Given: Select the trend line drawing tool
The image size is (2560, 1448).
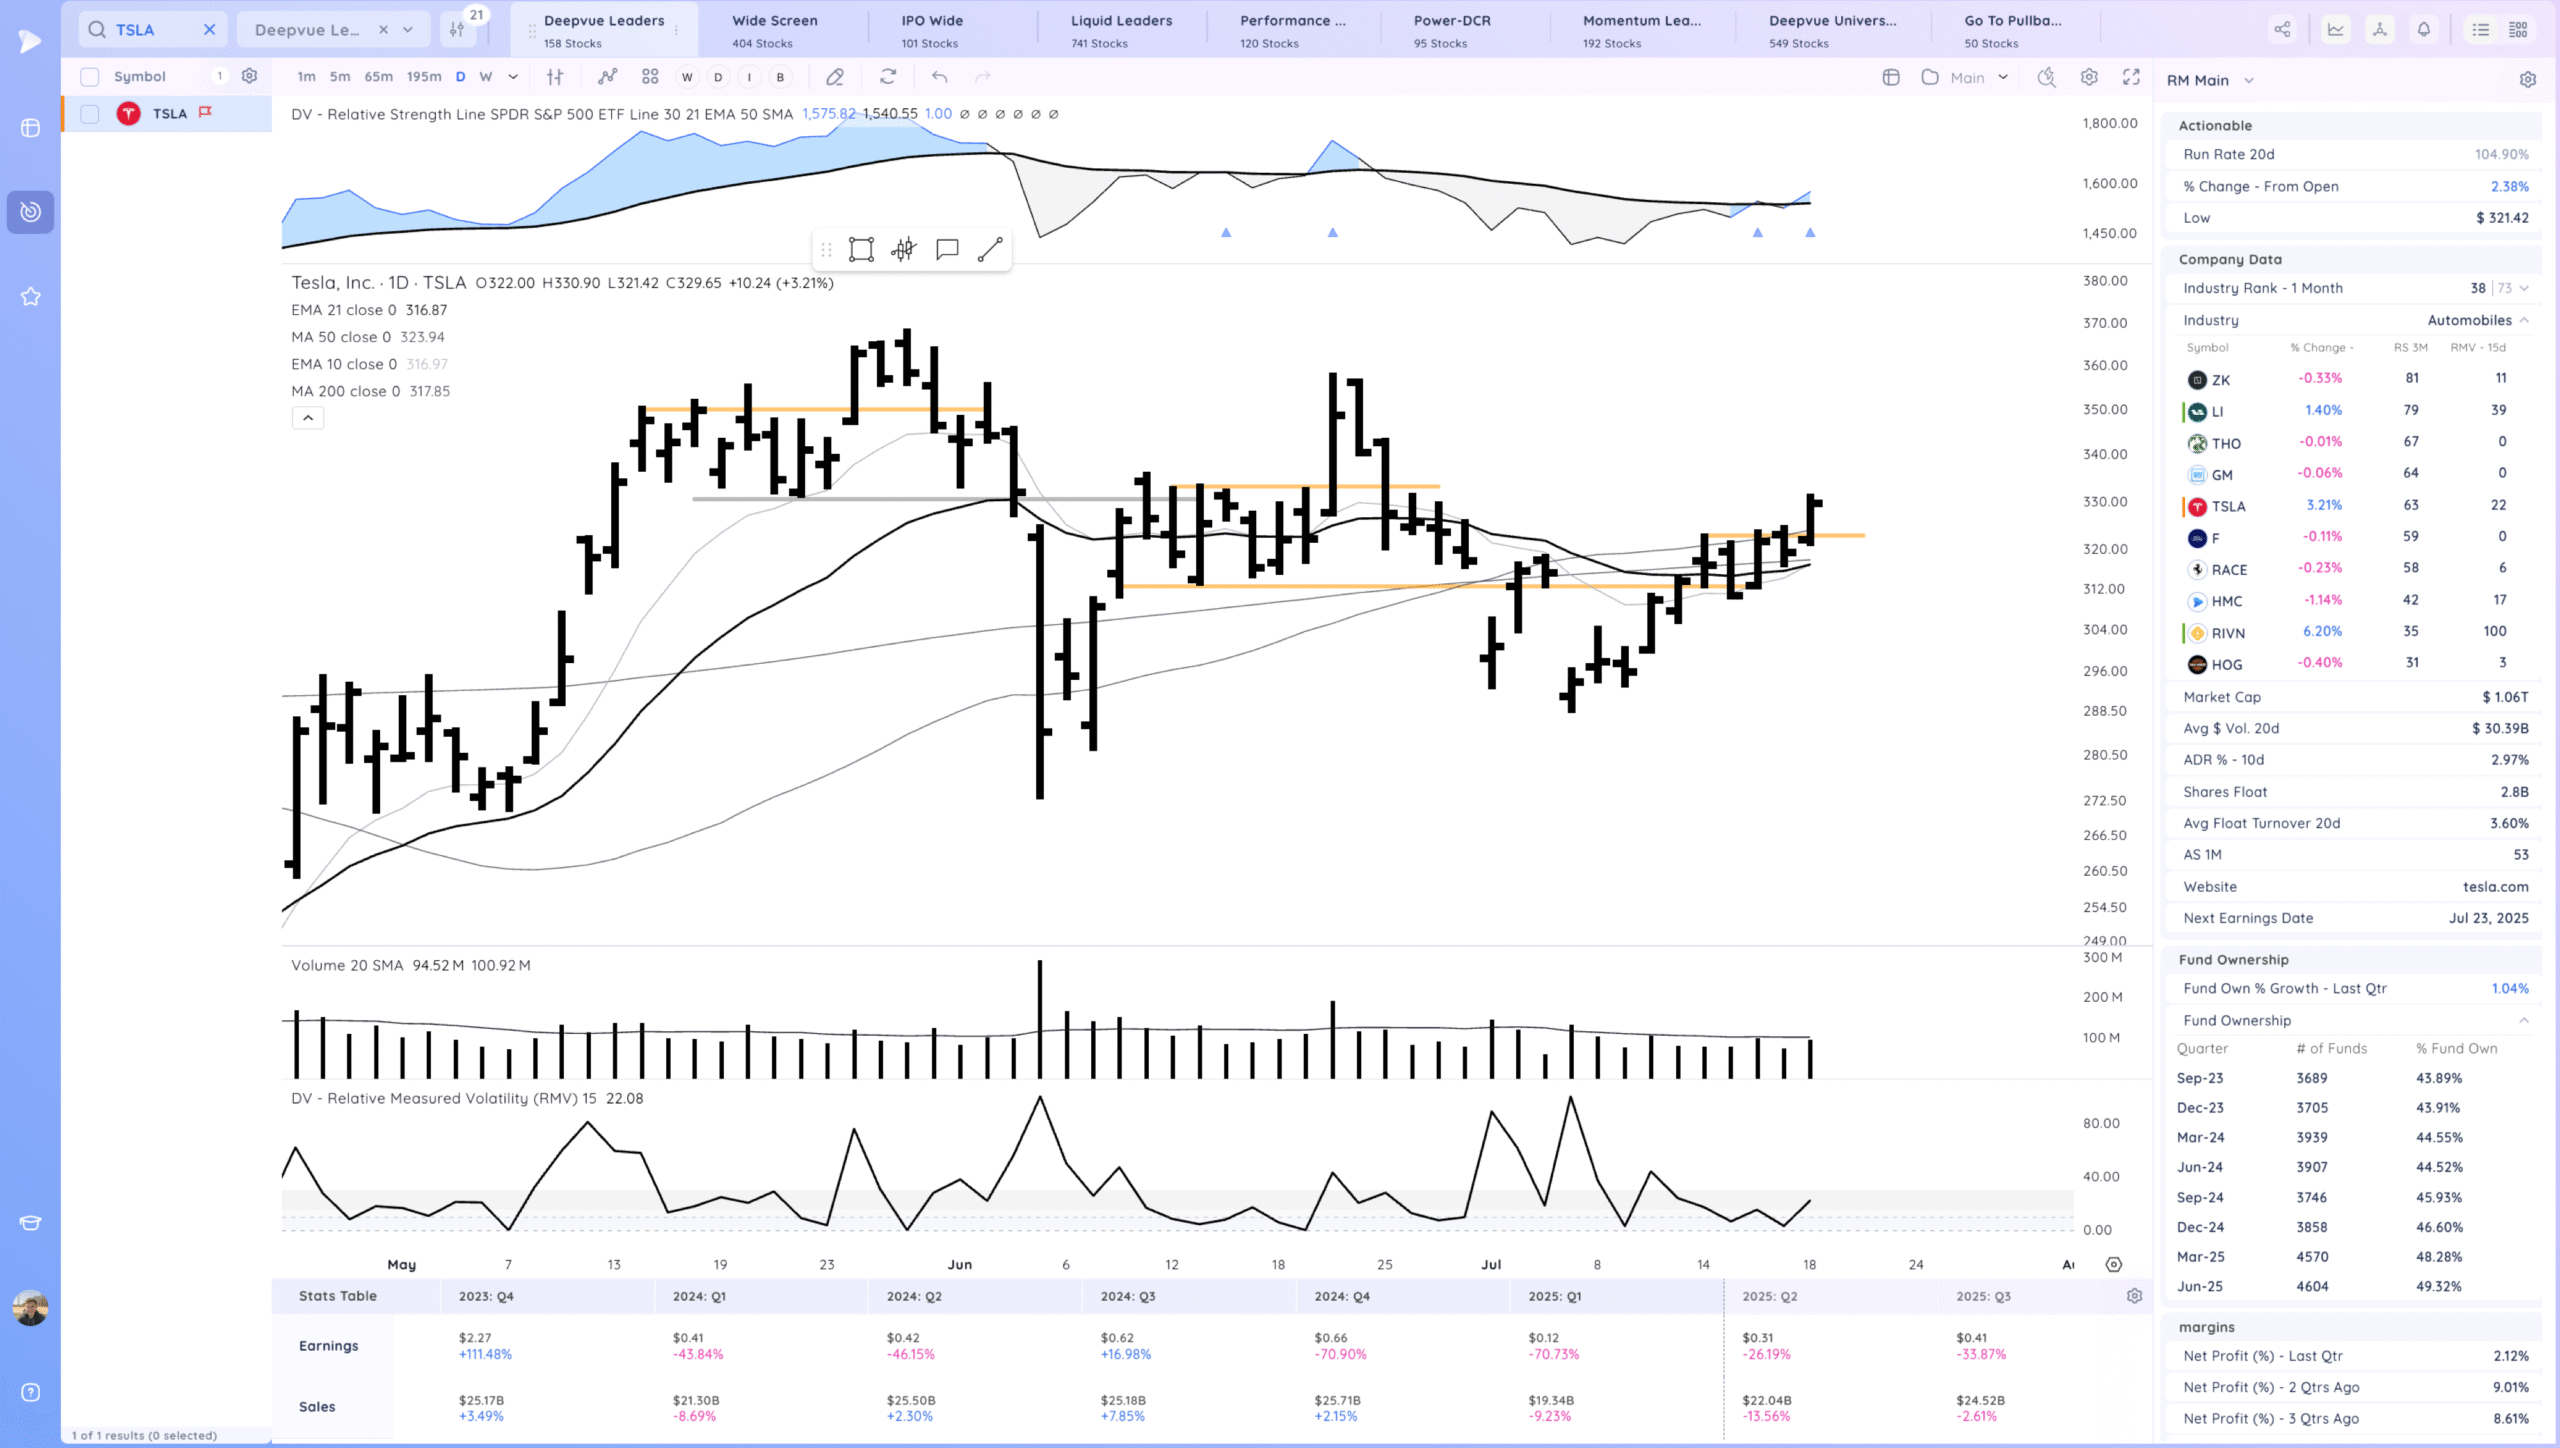Looking at the screenshot, I should point(990,250).
